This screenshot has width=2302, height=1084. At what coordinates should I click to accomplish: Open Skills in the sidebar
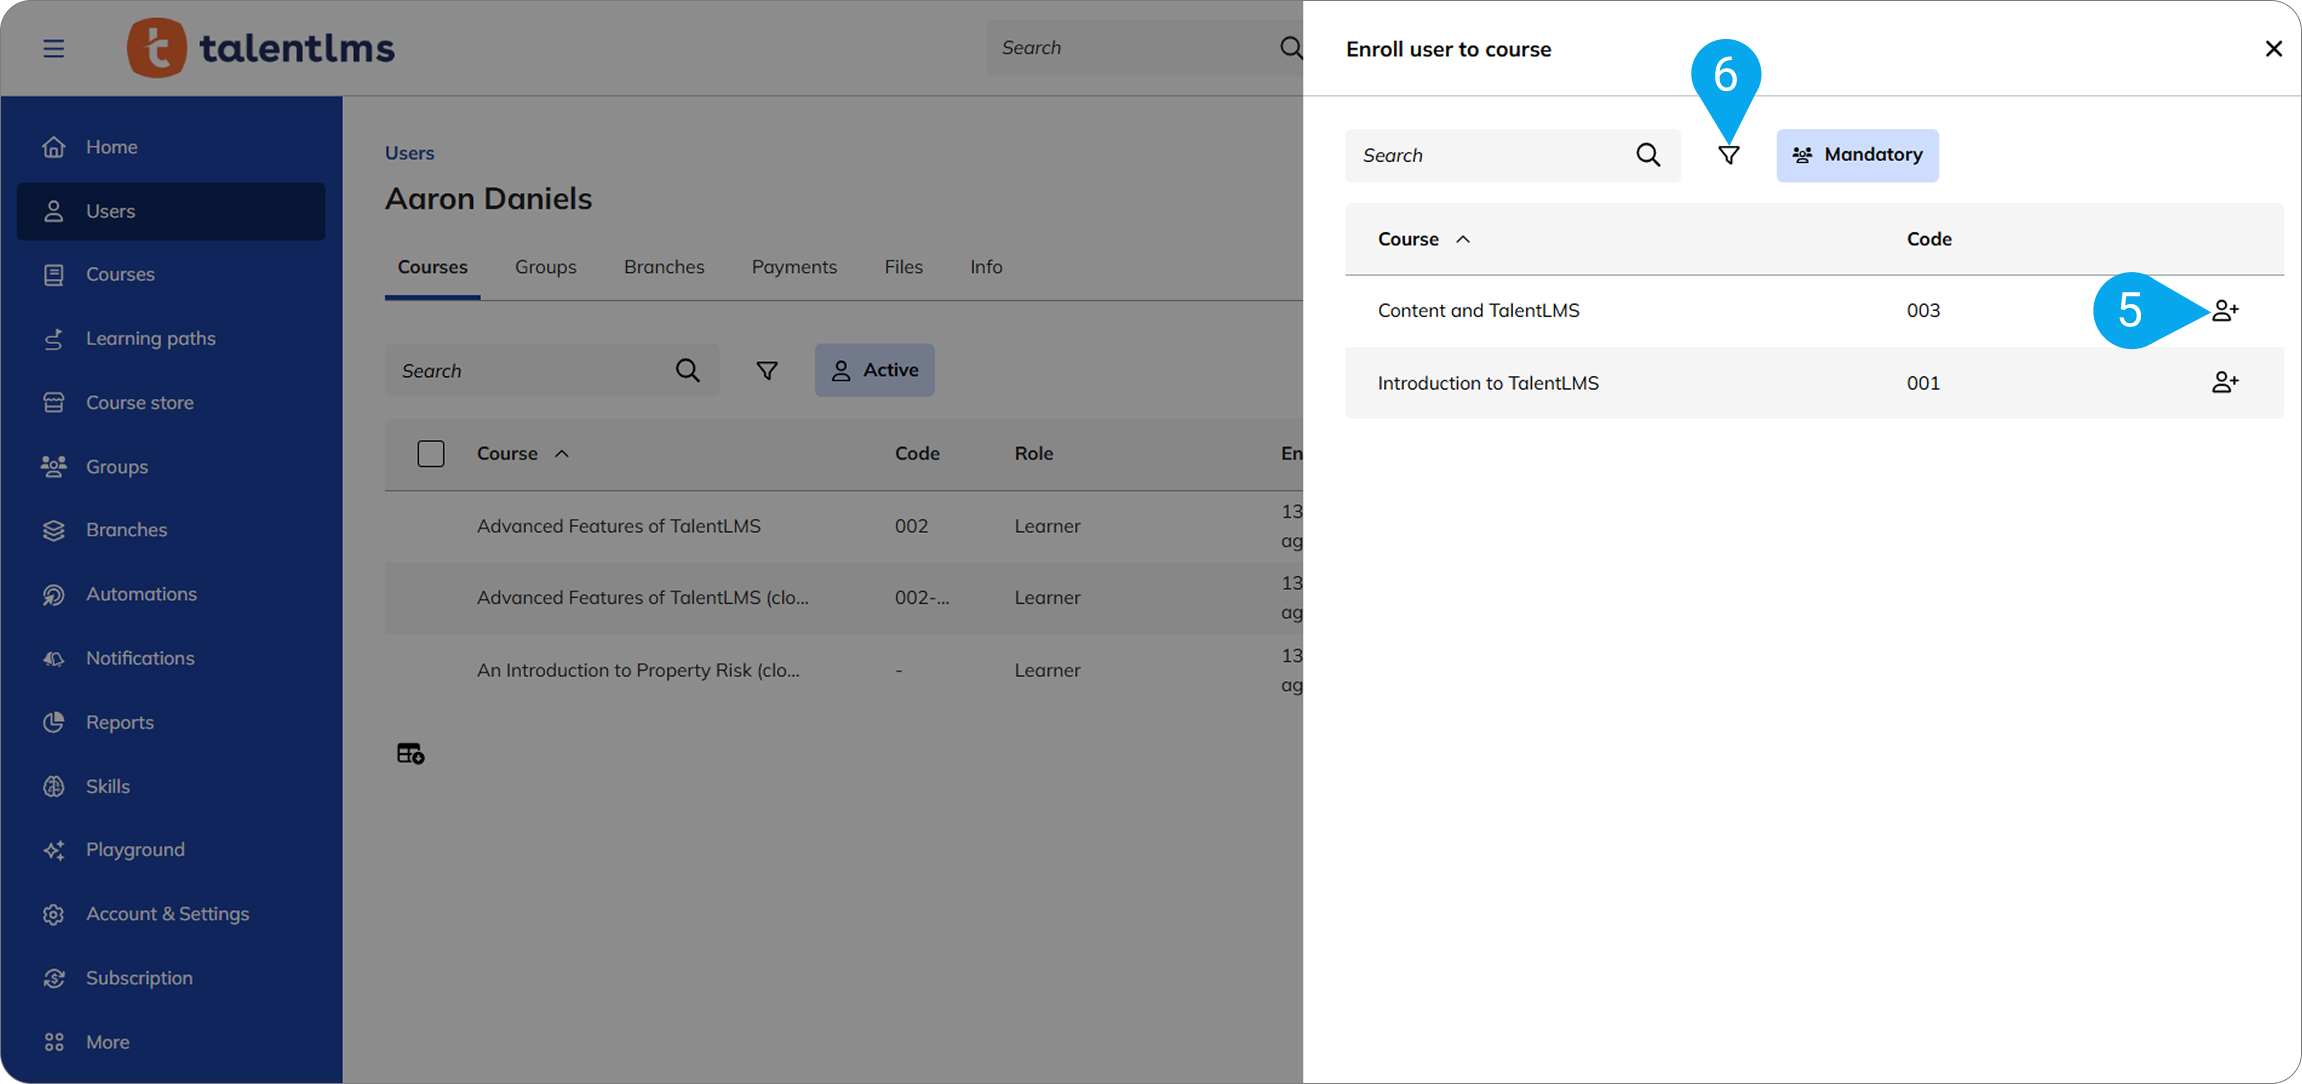[171, 786]
